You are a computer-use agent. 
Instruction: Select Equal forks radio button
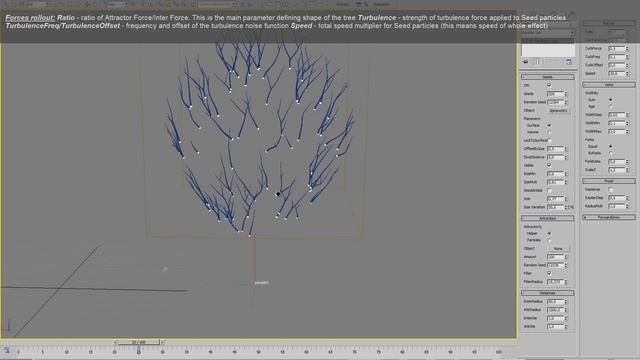pyautogui.click(x=611, y=146)
